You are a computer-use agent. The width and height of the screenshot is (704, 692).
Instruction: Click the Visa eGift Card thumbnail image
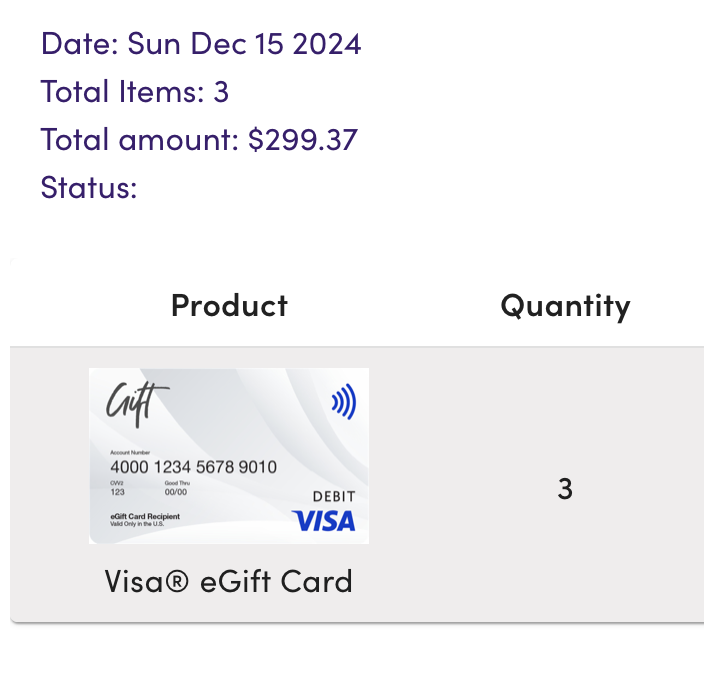point(229,456)
